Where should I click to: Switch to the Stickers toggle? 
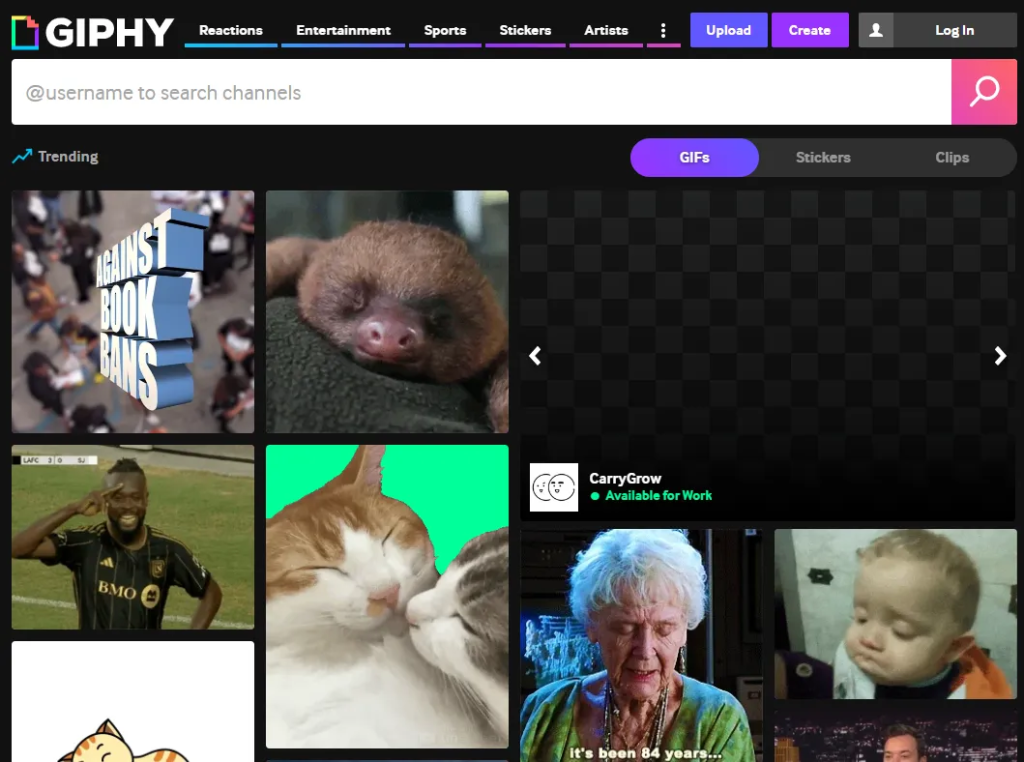click(x=823, y=157)
